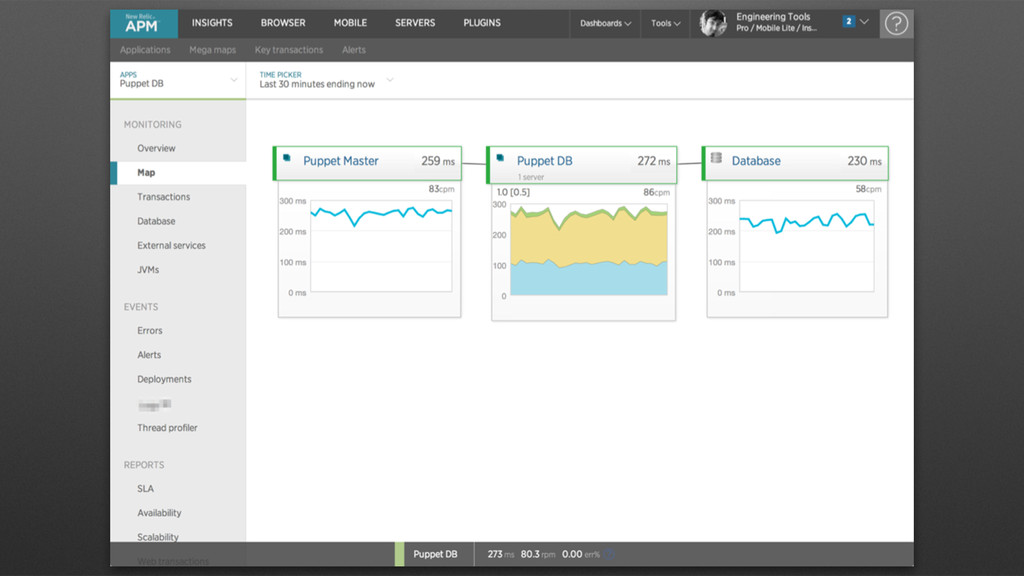Open Mega maps in sub-navigation
1024x576 pixels.
(212, 50)
